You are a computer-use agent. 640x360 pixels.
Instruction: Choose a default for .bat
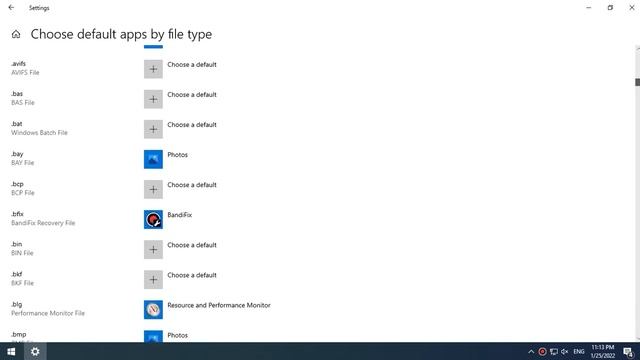coord(192,125)
